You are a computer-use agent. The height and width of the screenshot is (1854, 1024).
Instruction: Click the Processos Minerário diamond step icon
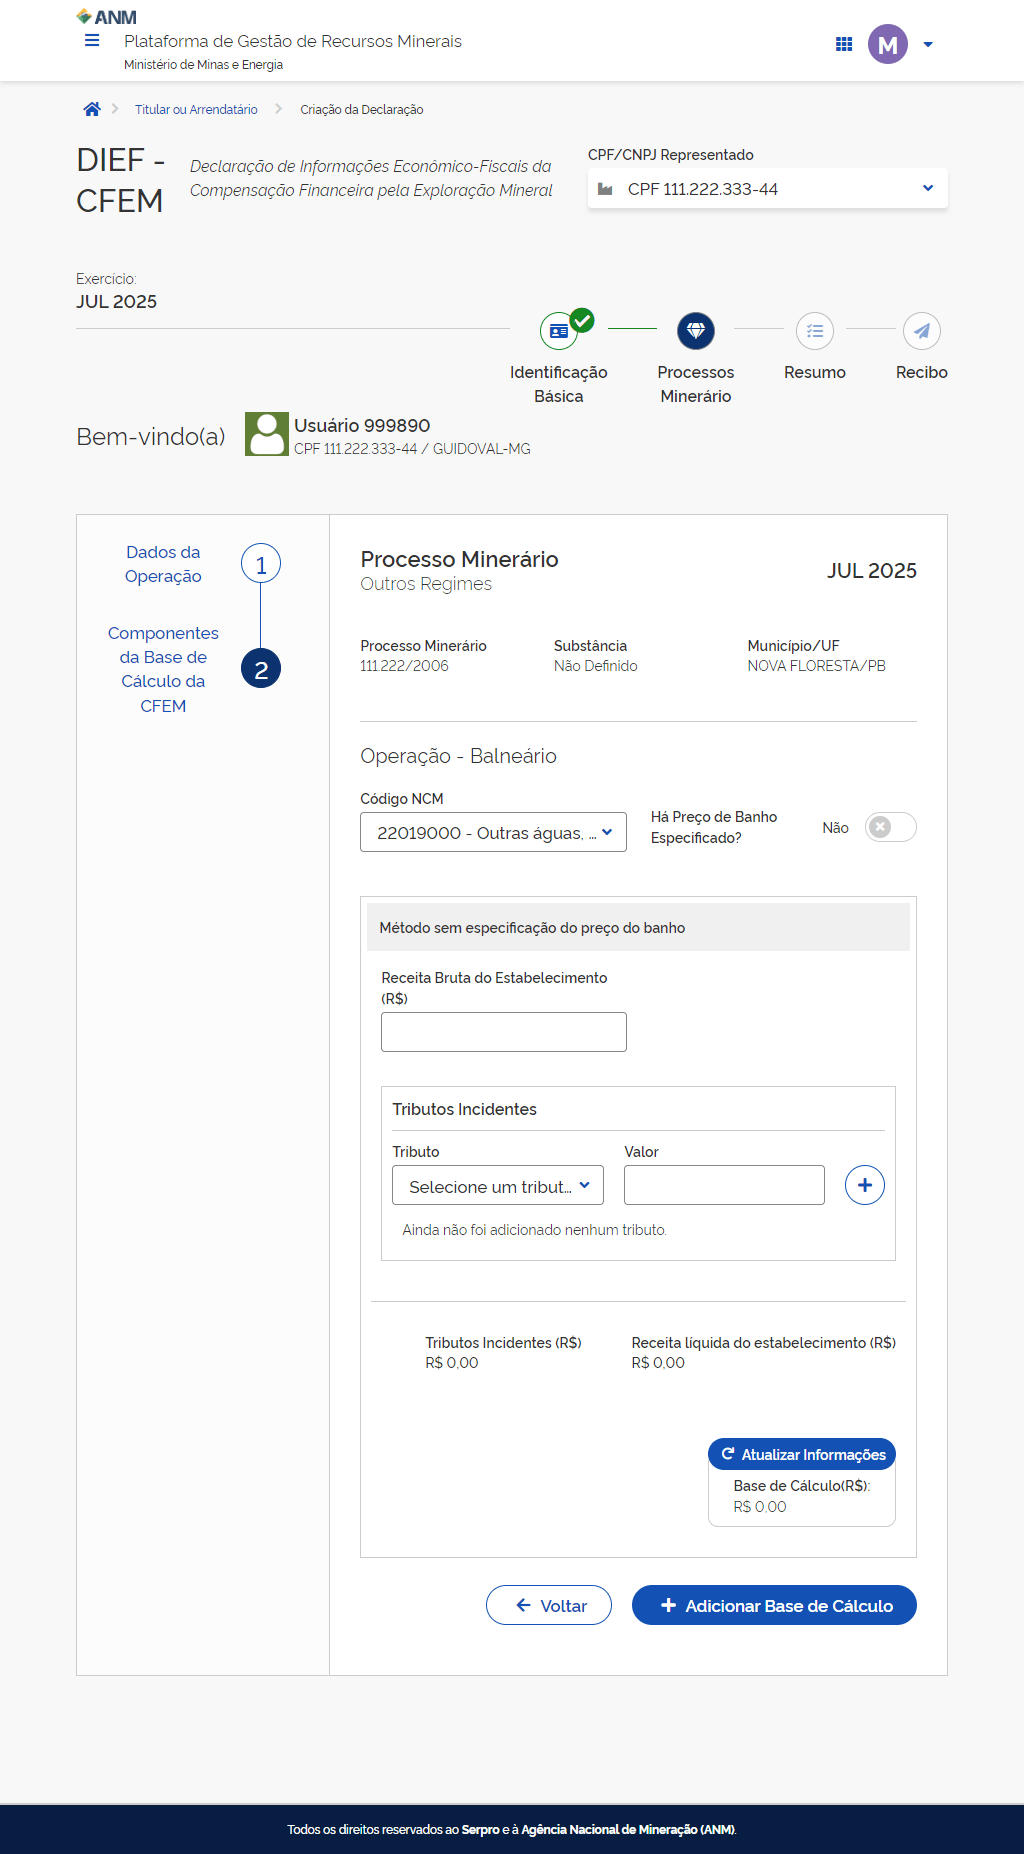[695, 331]
